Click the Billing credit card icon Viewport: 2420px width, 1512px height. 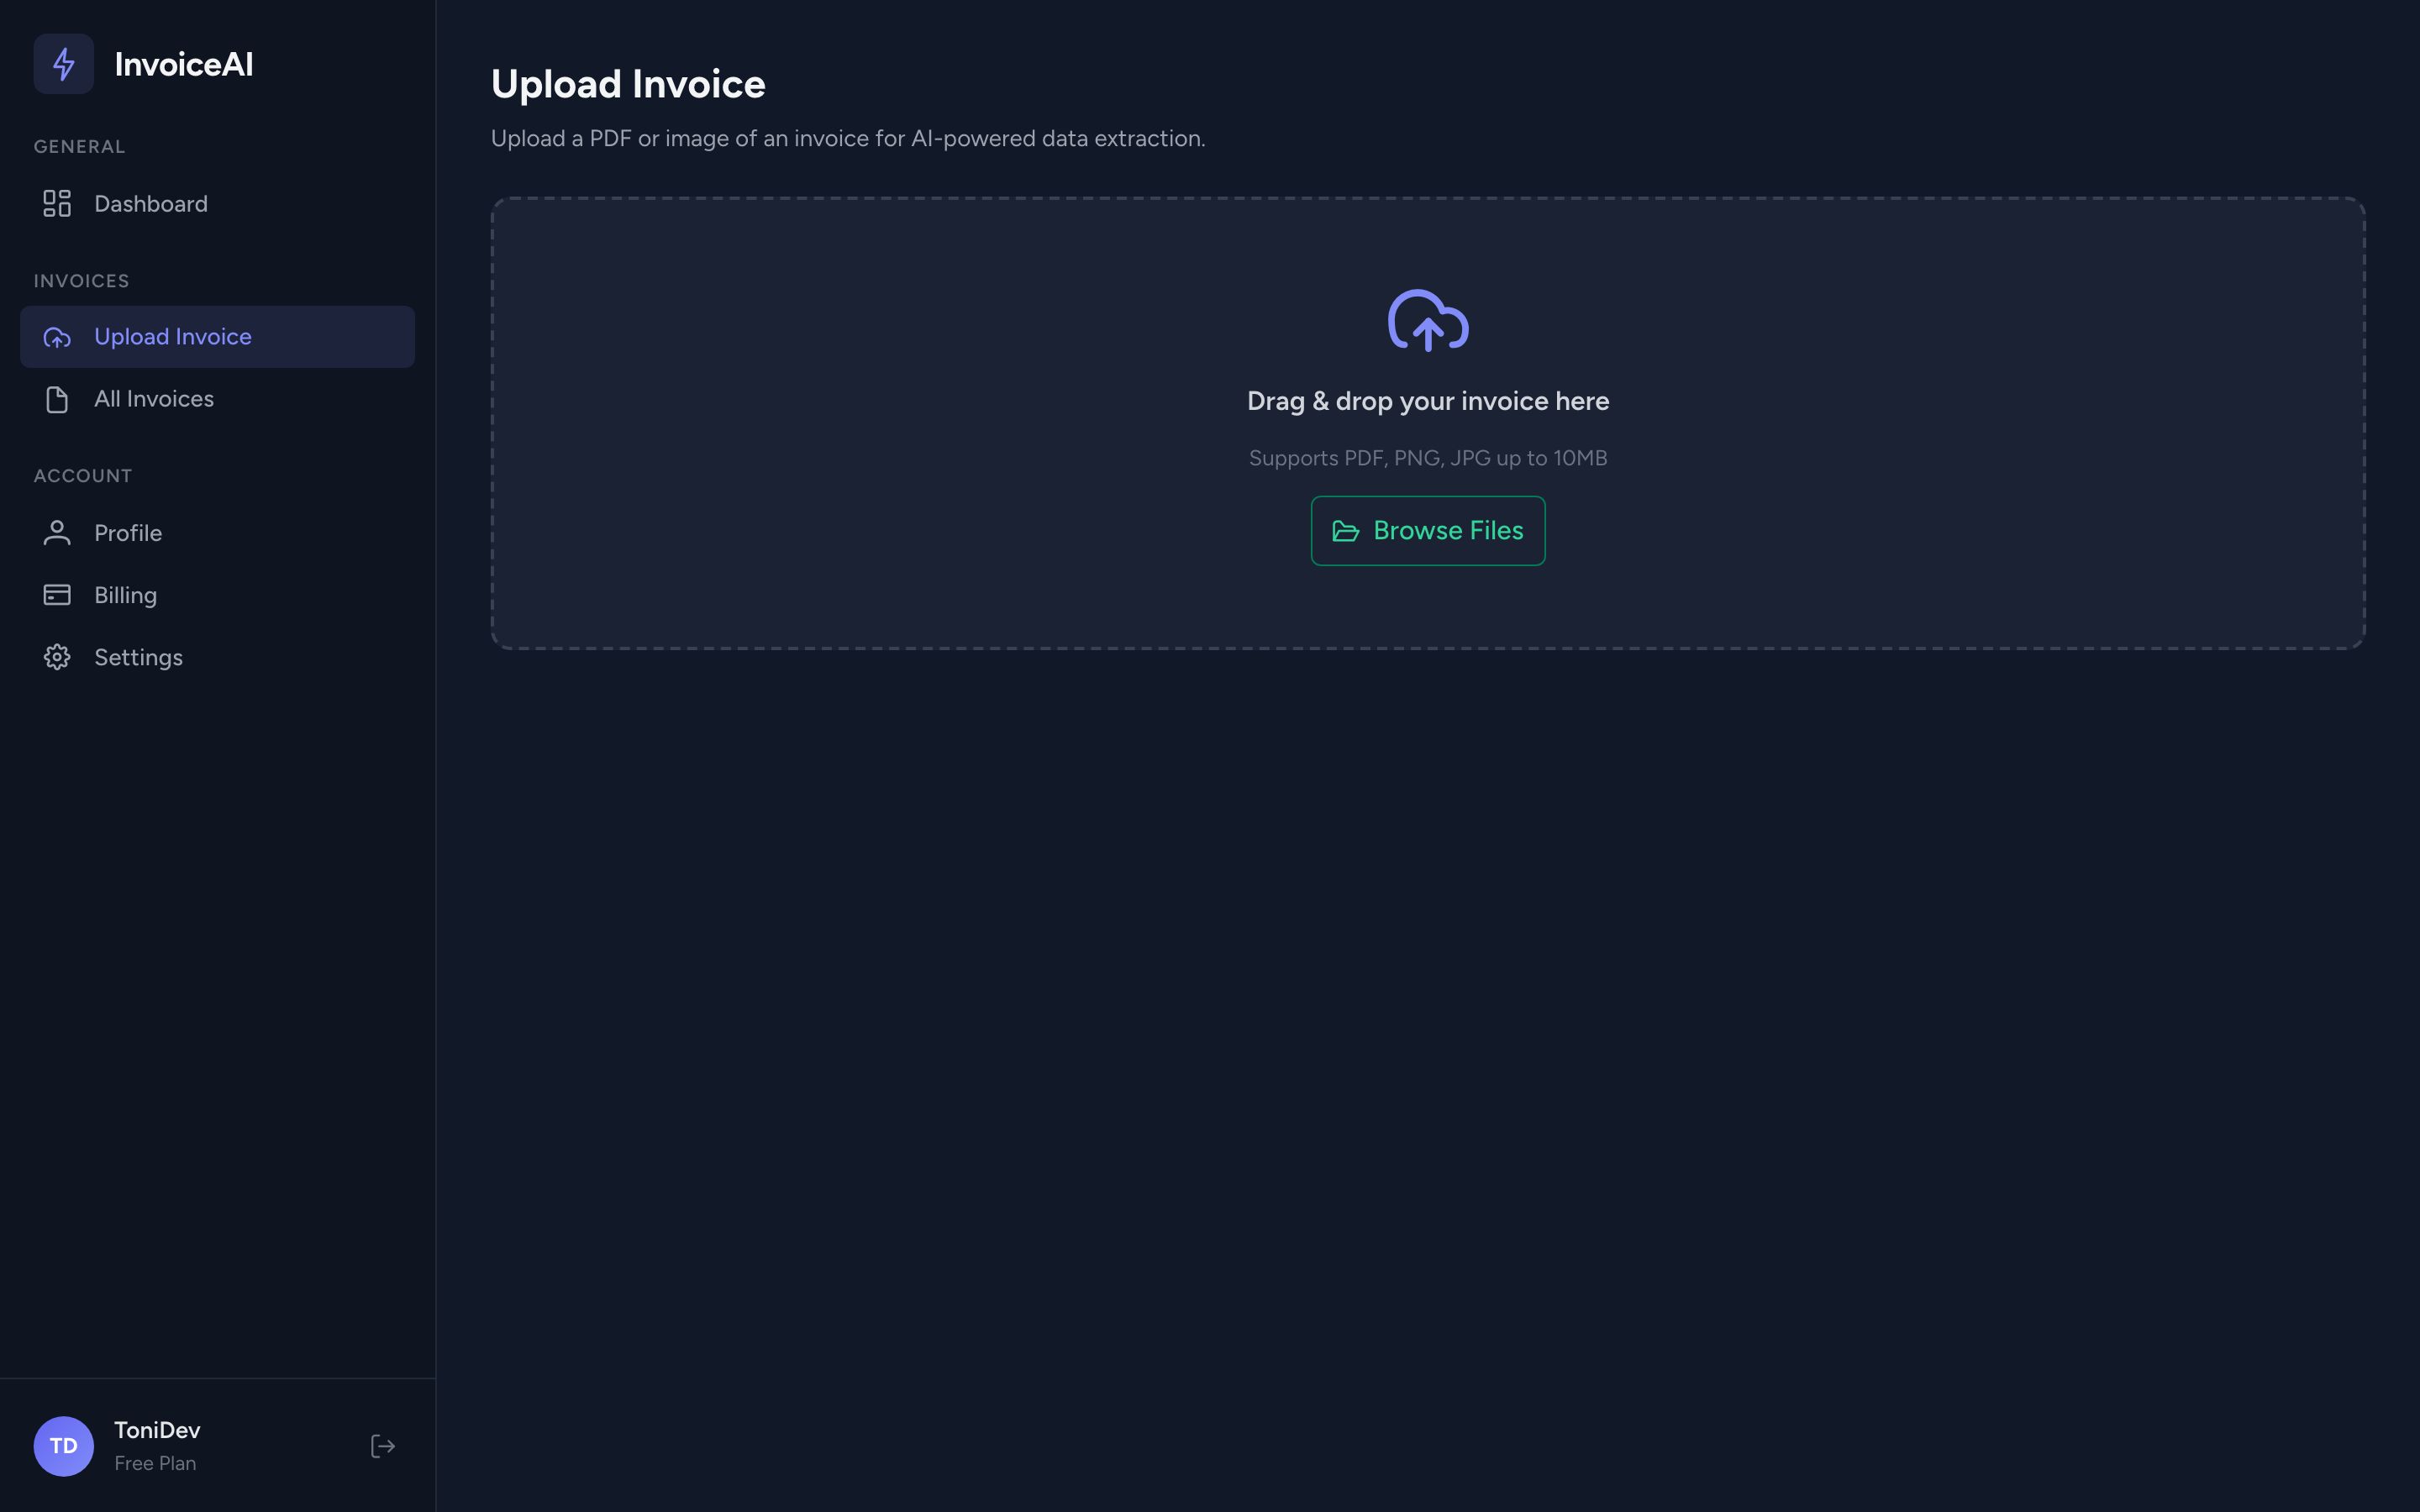(x=57, y=595)
